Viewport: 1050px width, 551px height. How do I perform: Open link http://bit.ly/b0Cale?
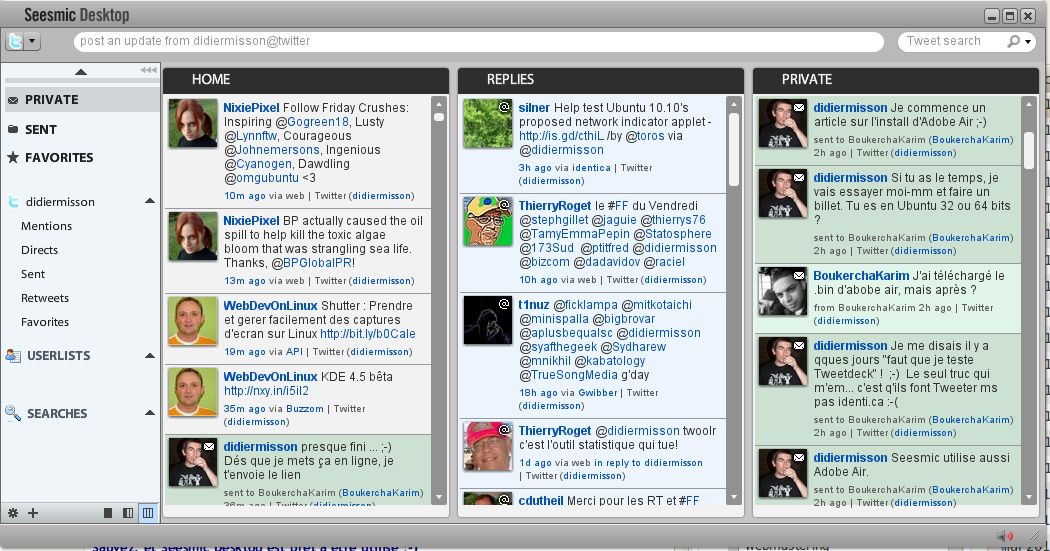(x=368, y=334)
